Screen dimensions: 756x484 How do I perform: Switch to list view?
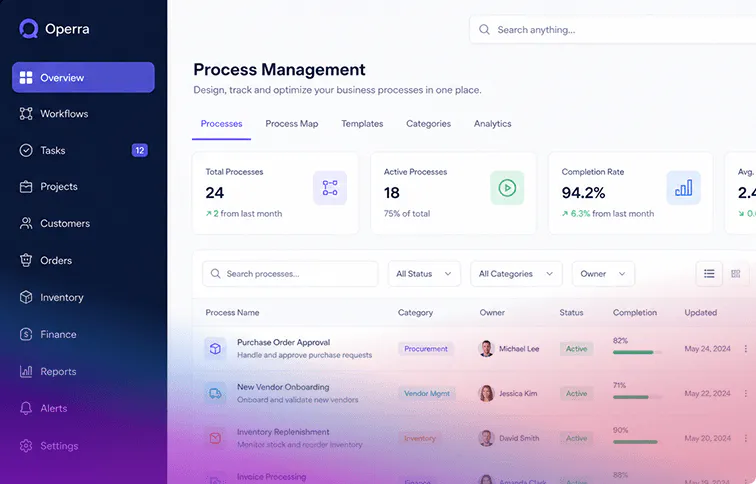709,274
